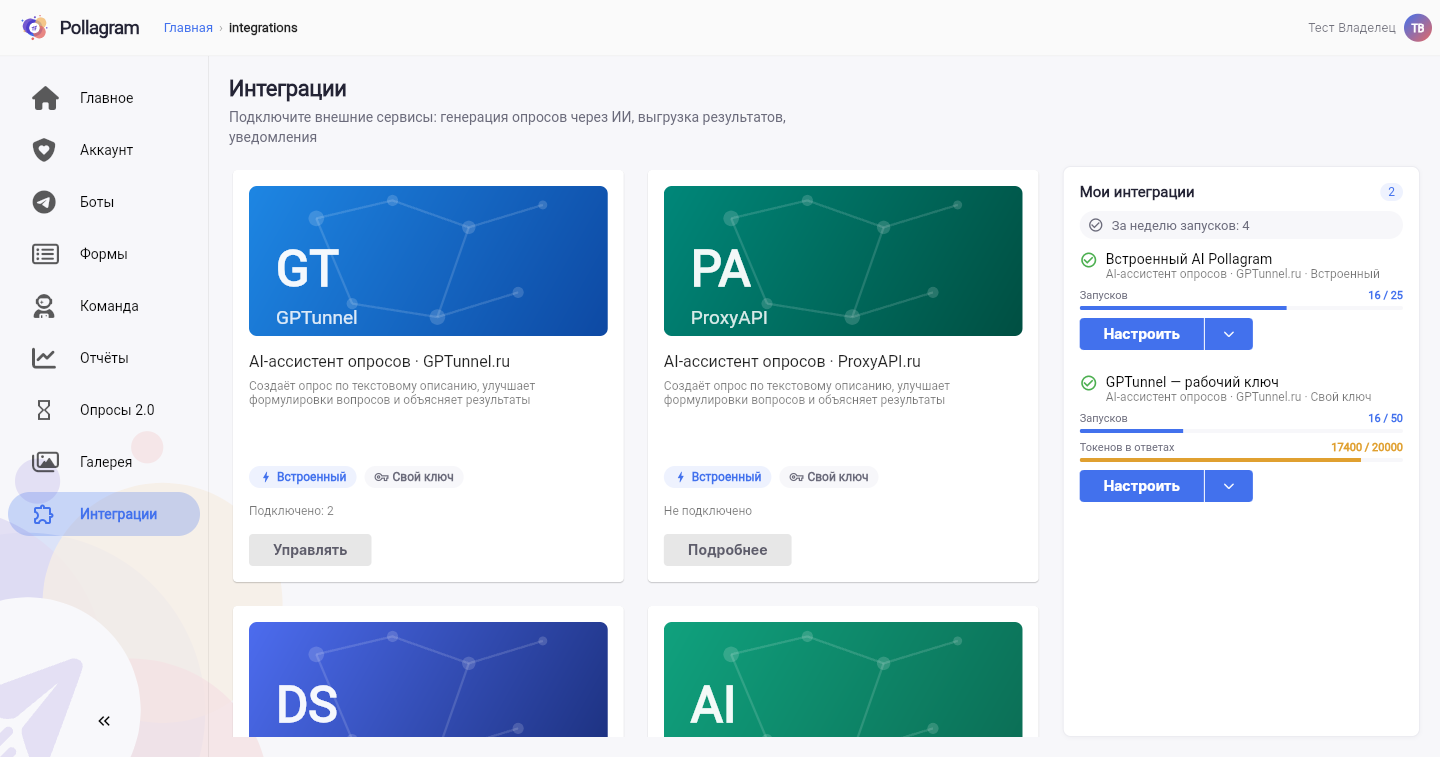Go to Главное in the sidebar
The height and width of the screenshot is (757, 1440).
pos(104,98)
